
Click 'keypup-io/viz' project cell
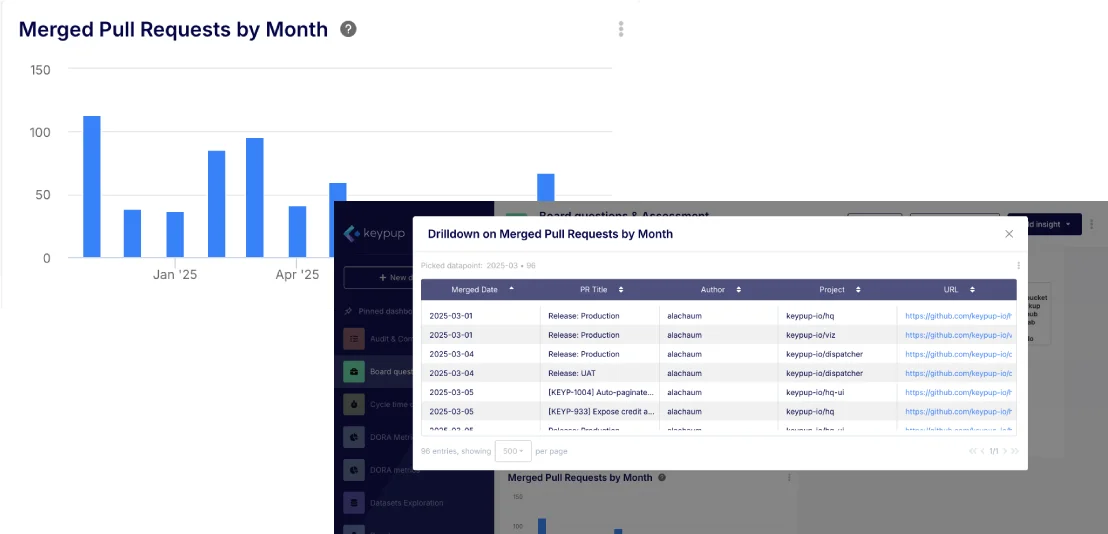coord(810,335)
